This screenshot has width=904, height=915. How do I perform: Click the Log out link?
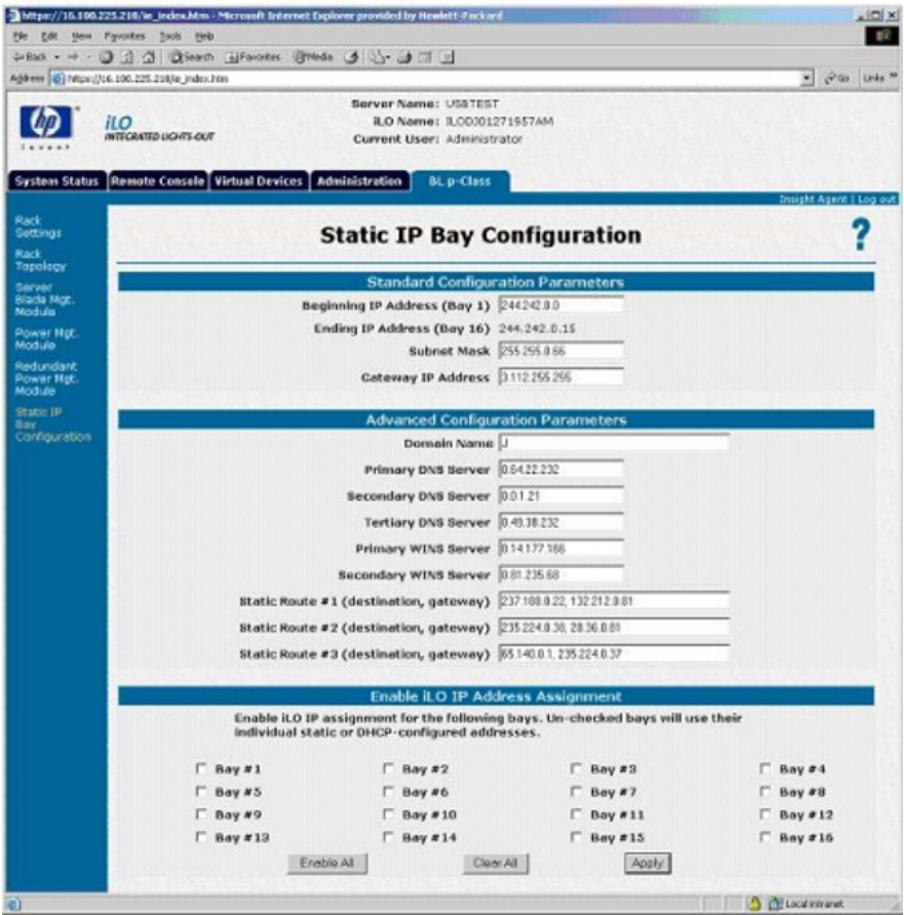pos(877,199)
